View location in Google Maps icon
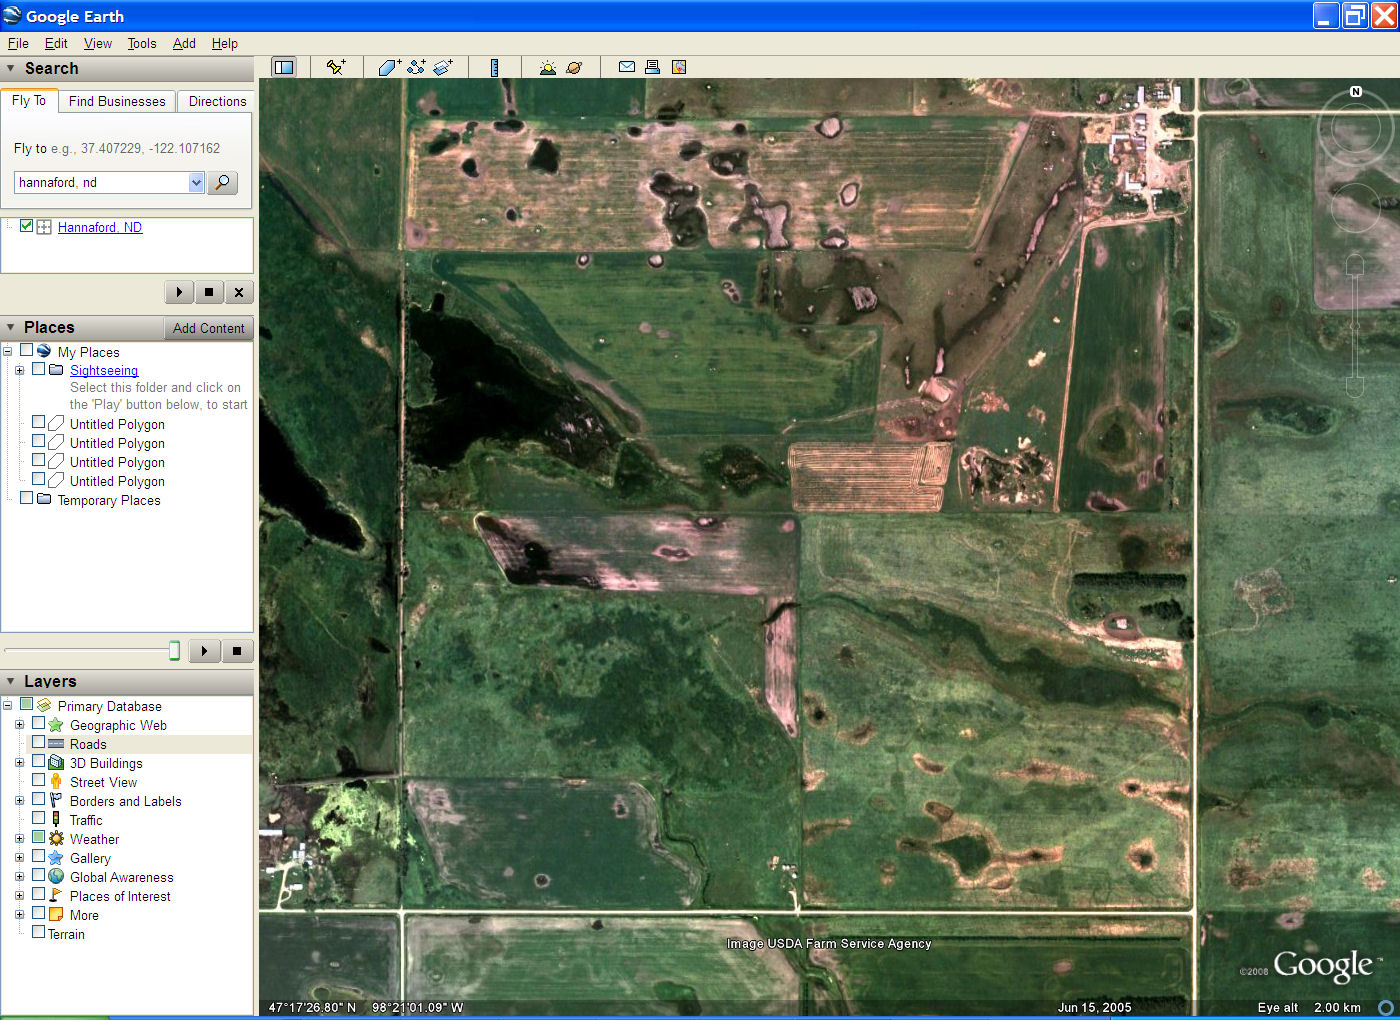1400x1020 pixels. tap(679, 67)
